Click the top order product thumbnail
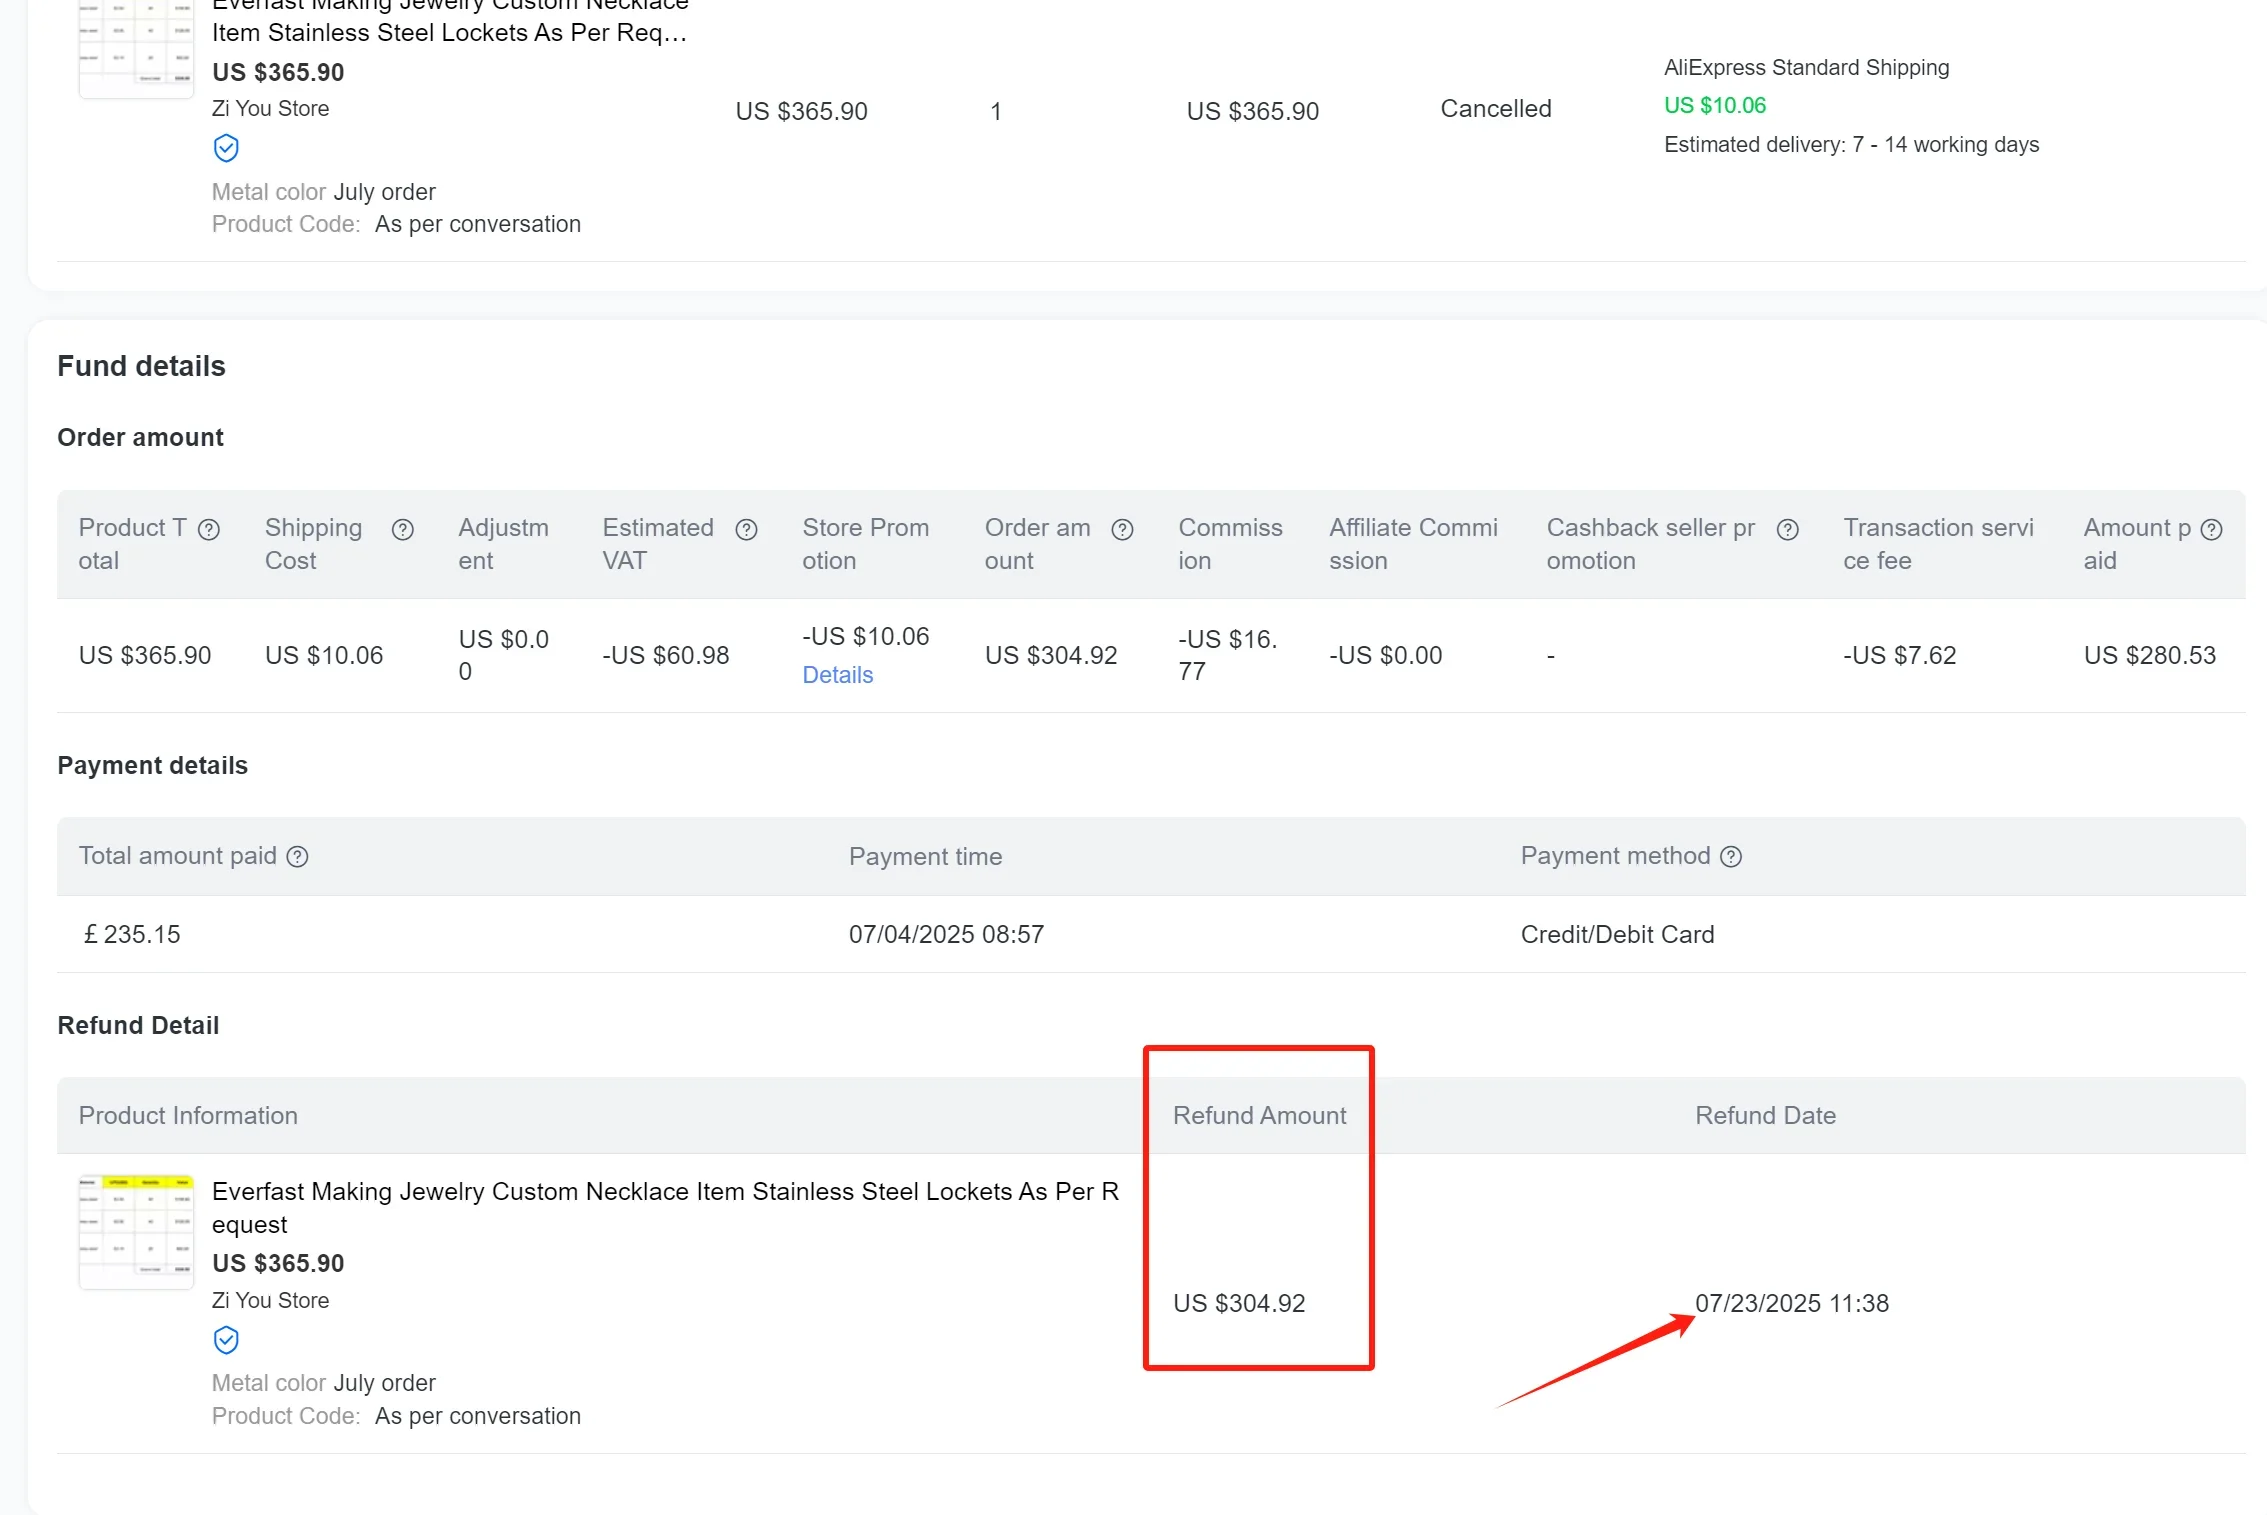The width and height of the screenshot is (2267, 1515). pos(136,47)
